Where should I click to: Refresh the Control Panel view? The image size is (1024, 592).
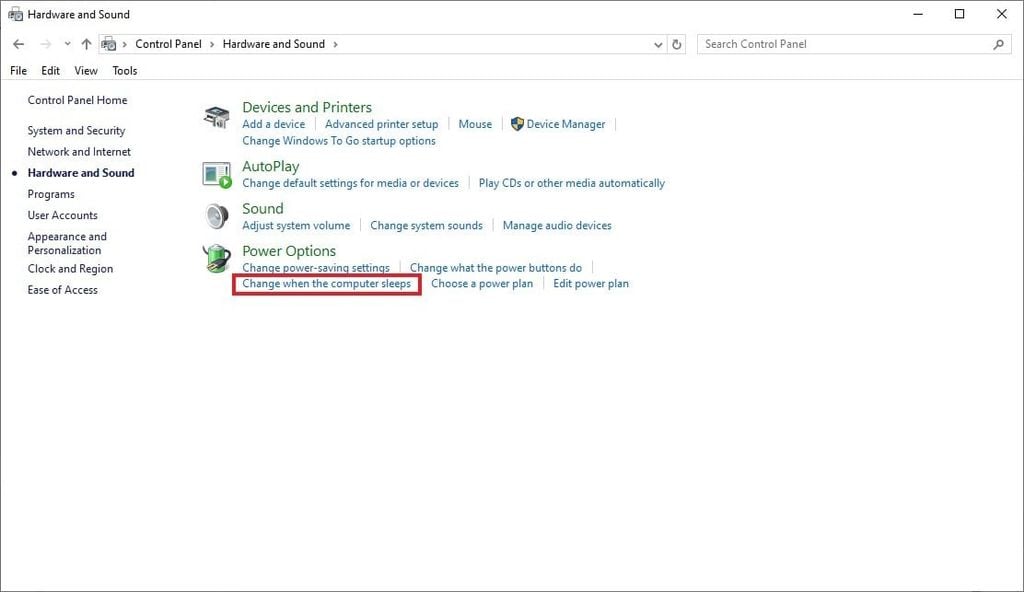pyautogui.click(x=677, y=44)
